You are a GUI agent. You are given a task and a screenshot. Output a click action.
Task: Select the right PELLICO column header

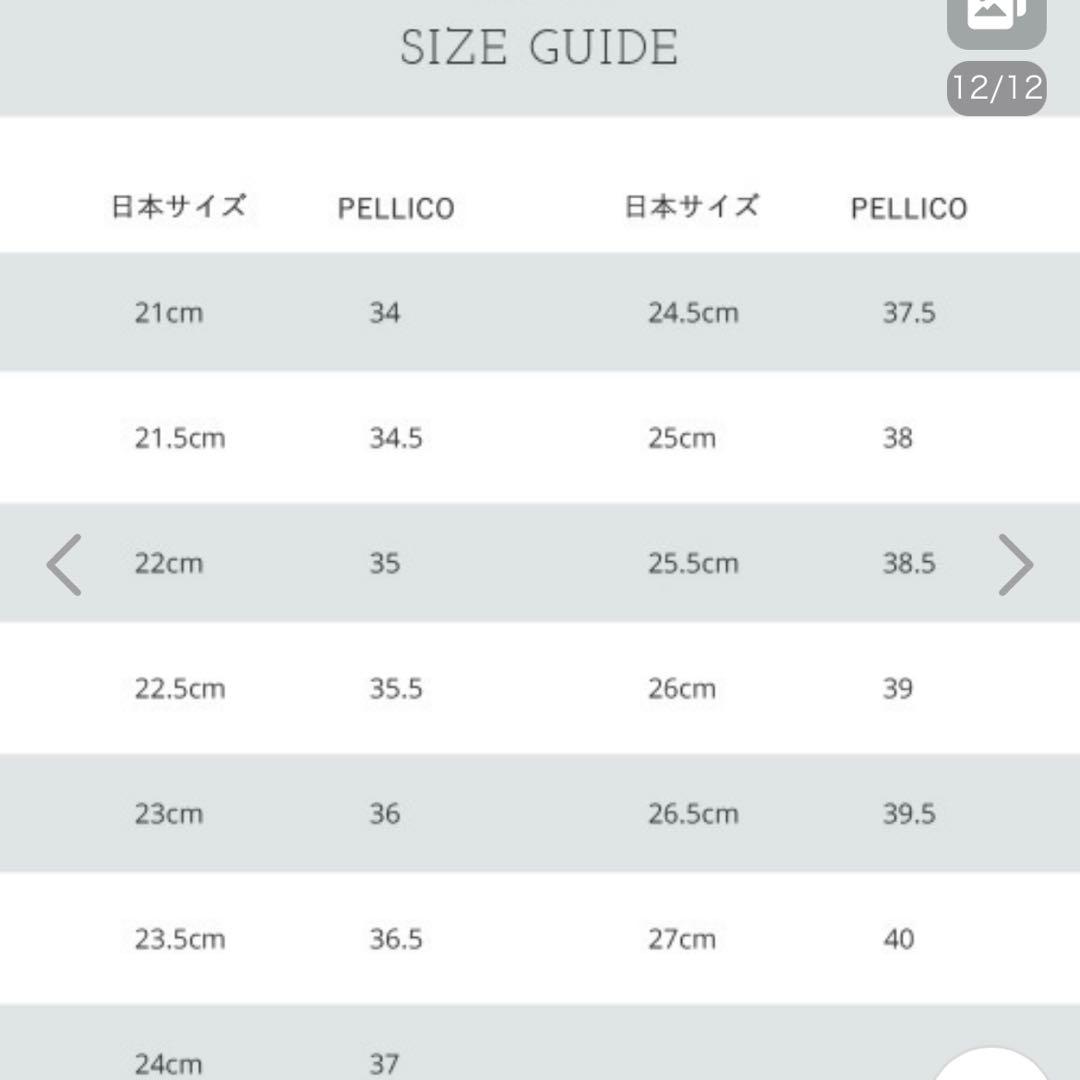(908, 208)
